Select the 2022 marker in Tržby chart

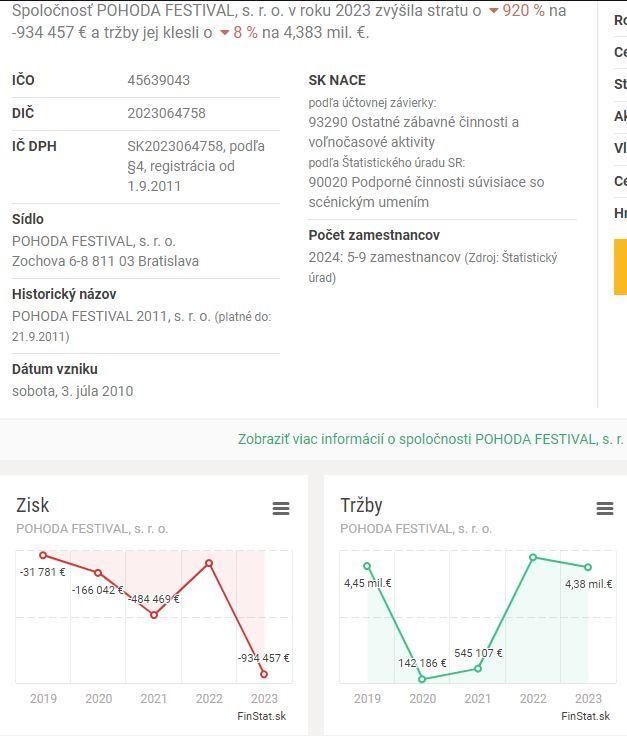click(x=533, y=557)
